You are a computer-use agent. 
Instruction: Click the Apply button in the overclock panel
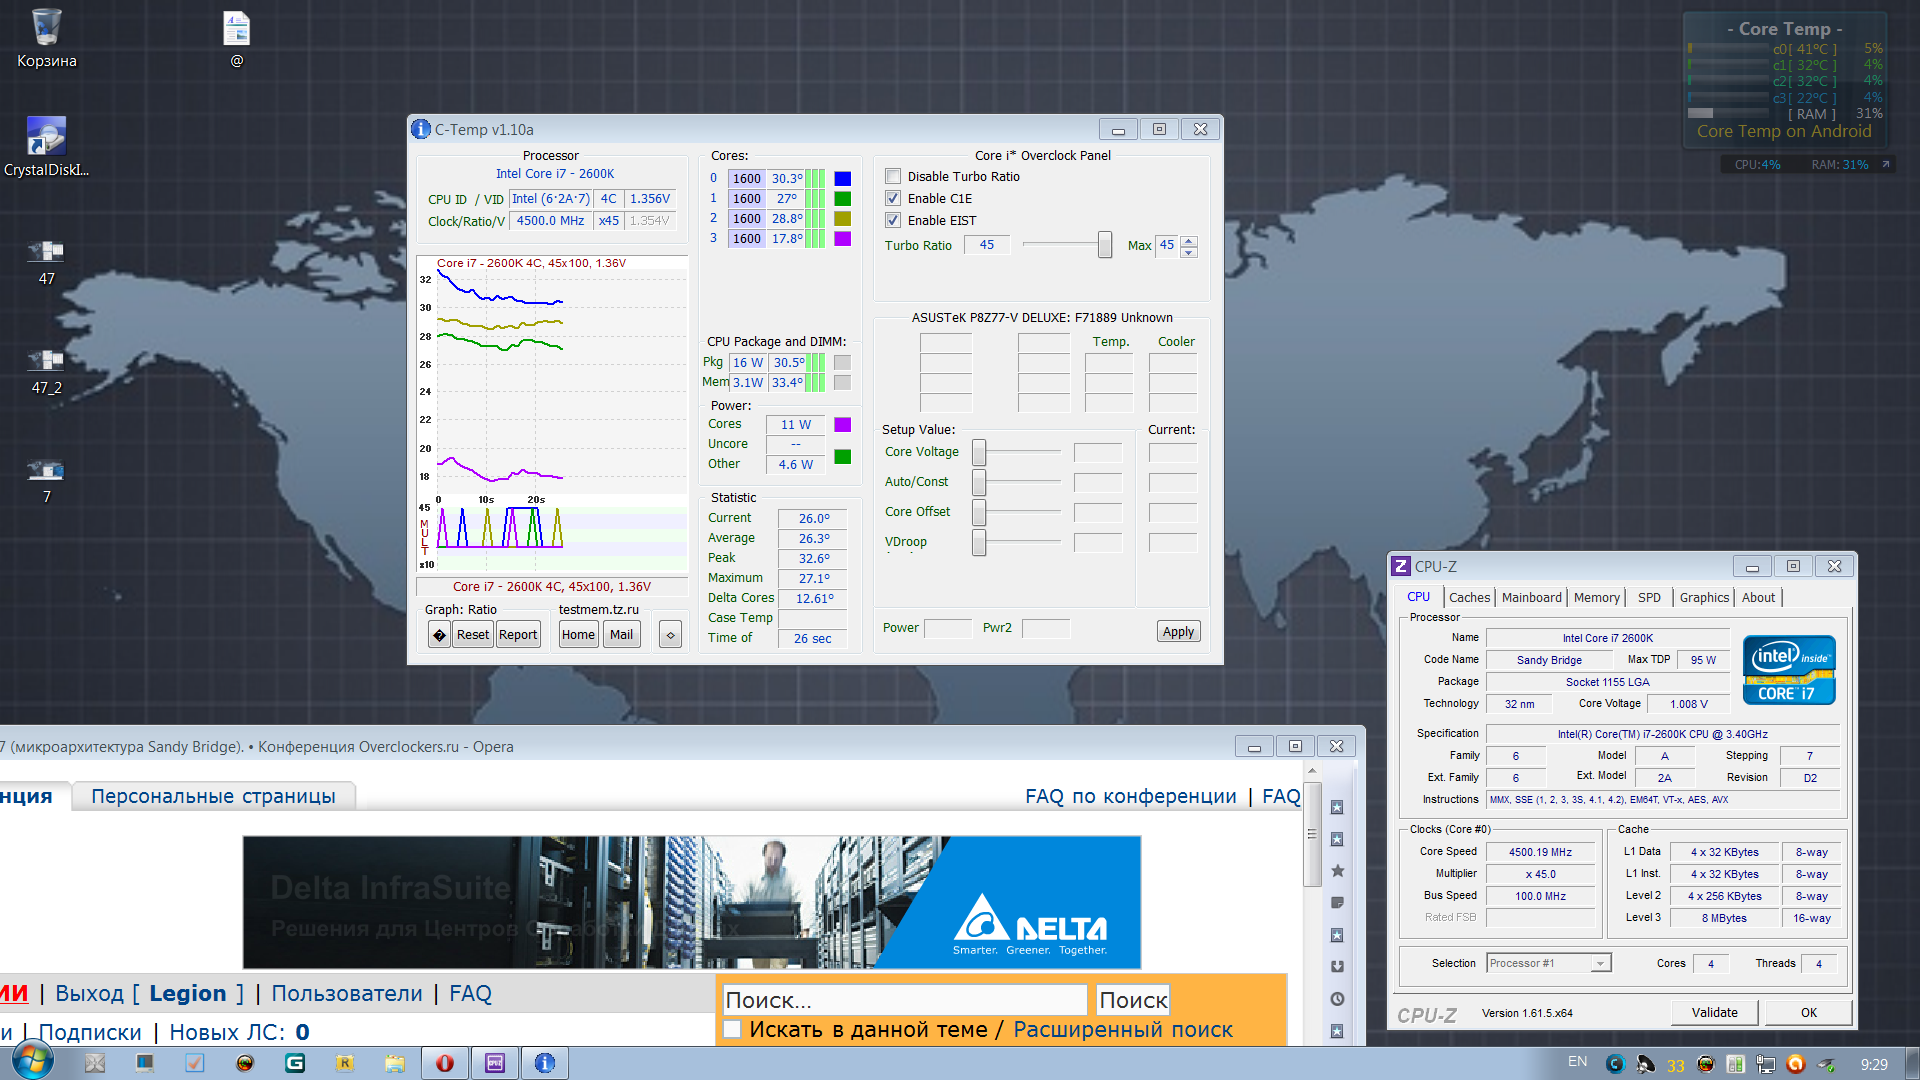coord(1178,631)
